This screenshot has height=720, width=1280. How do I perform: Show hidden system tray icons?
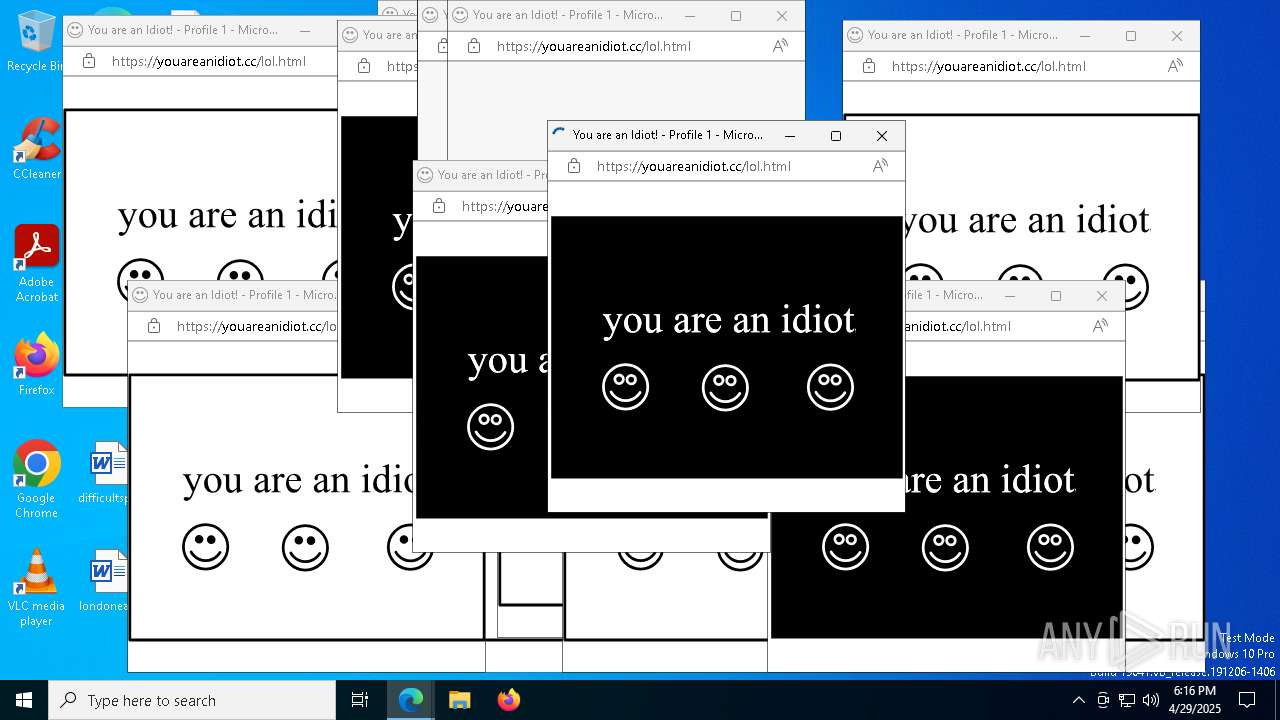click(x=1078, y=700)
